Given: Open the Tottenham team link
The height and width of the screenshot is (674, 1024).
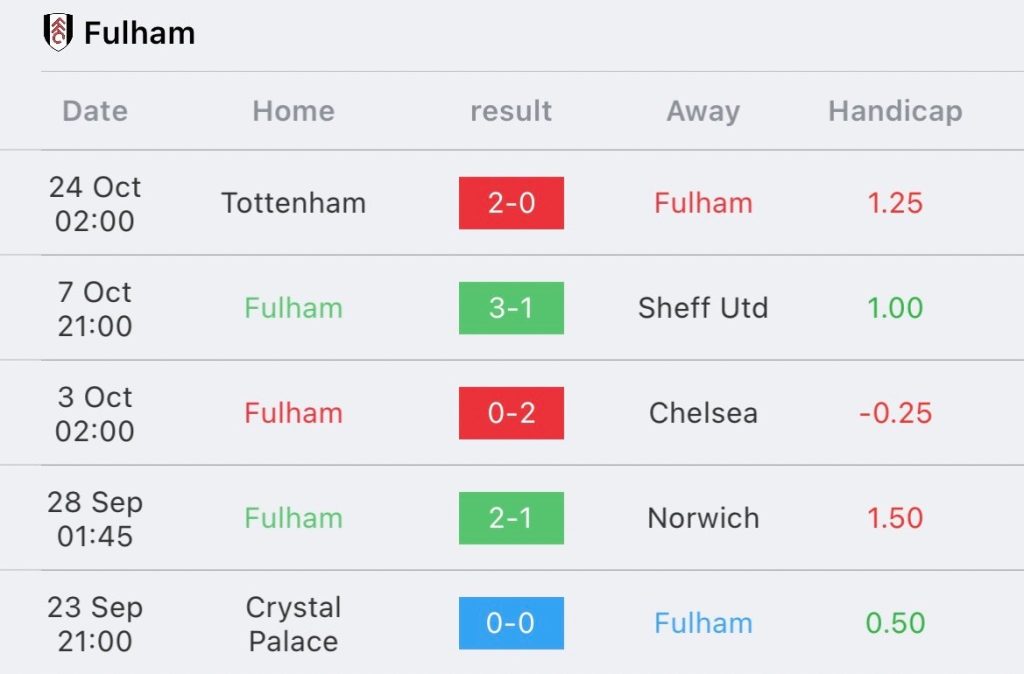Looking at the screenshot, I should tap(294, 203).
